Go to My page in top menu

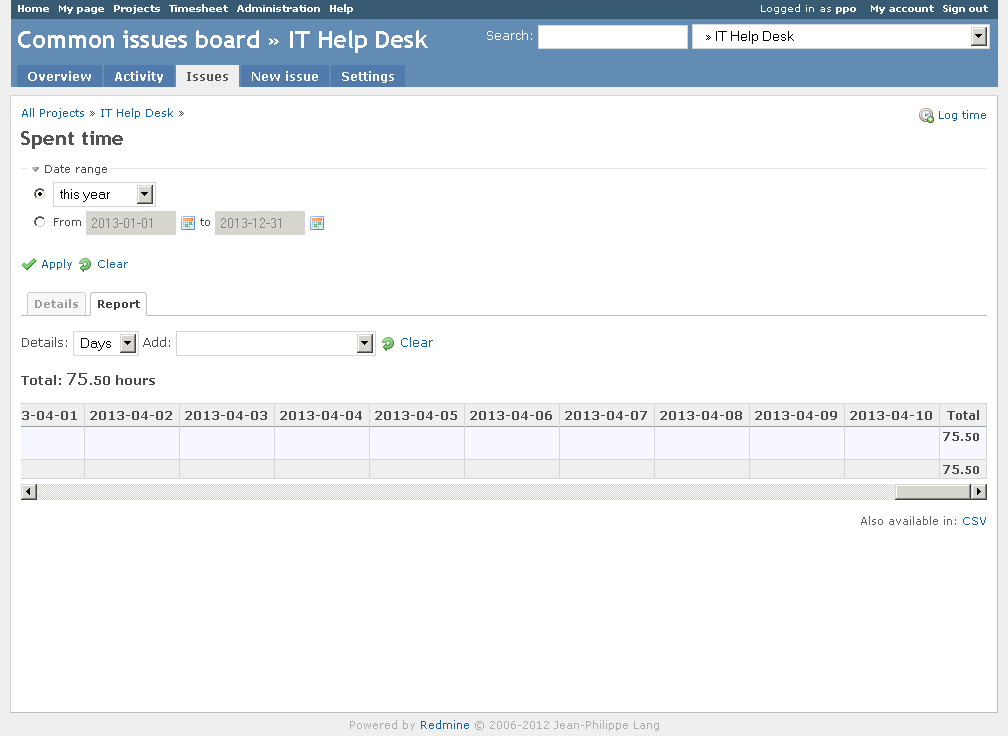81,8
